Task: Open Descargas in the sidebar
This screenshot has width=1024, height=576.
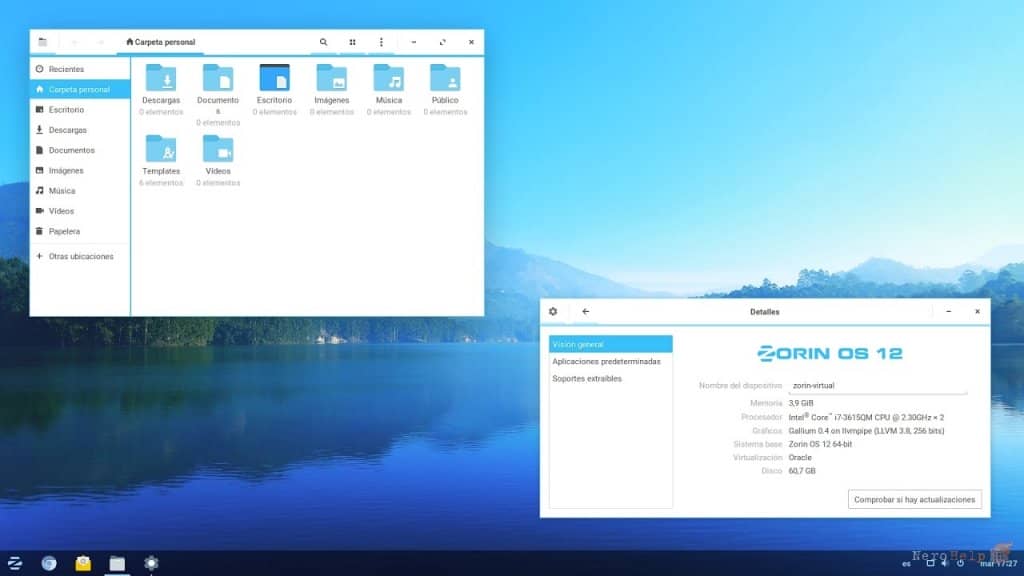Action: pyautogui.click(x=80, y=130)
